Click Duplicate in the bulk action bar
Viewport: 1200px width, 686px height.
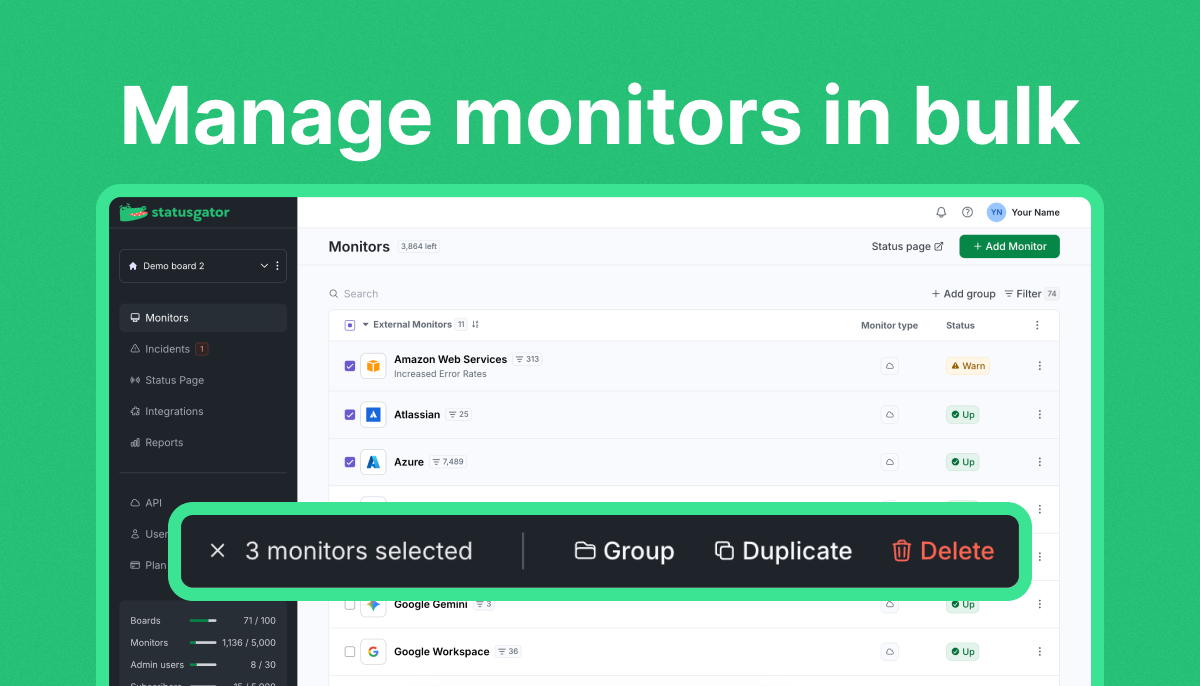(x=783, y=551)
